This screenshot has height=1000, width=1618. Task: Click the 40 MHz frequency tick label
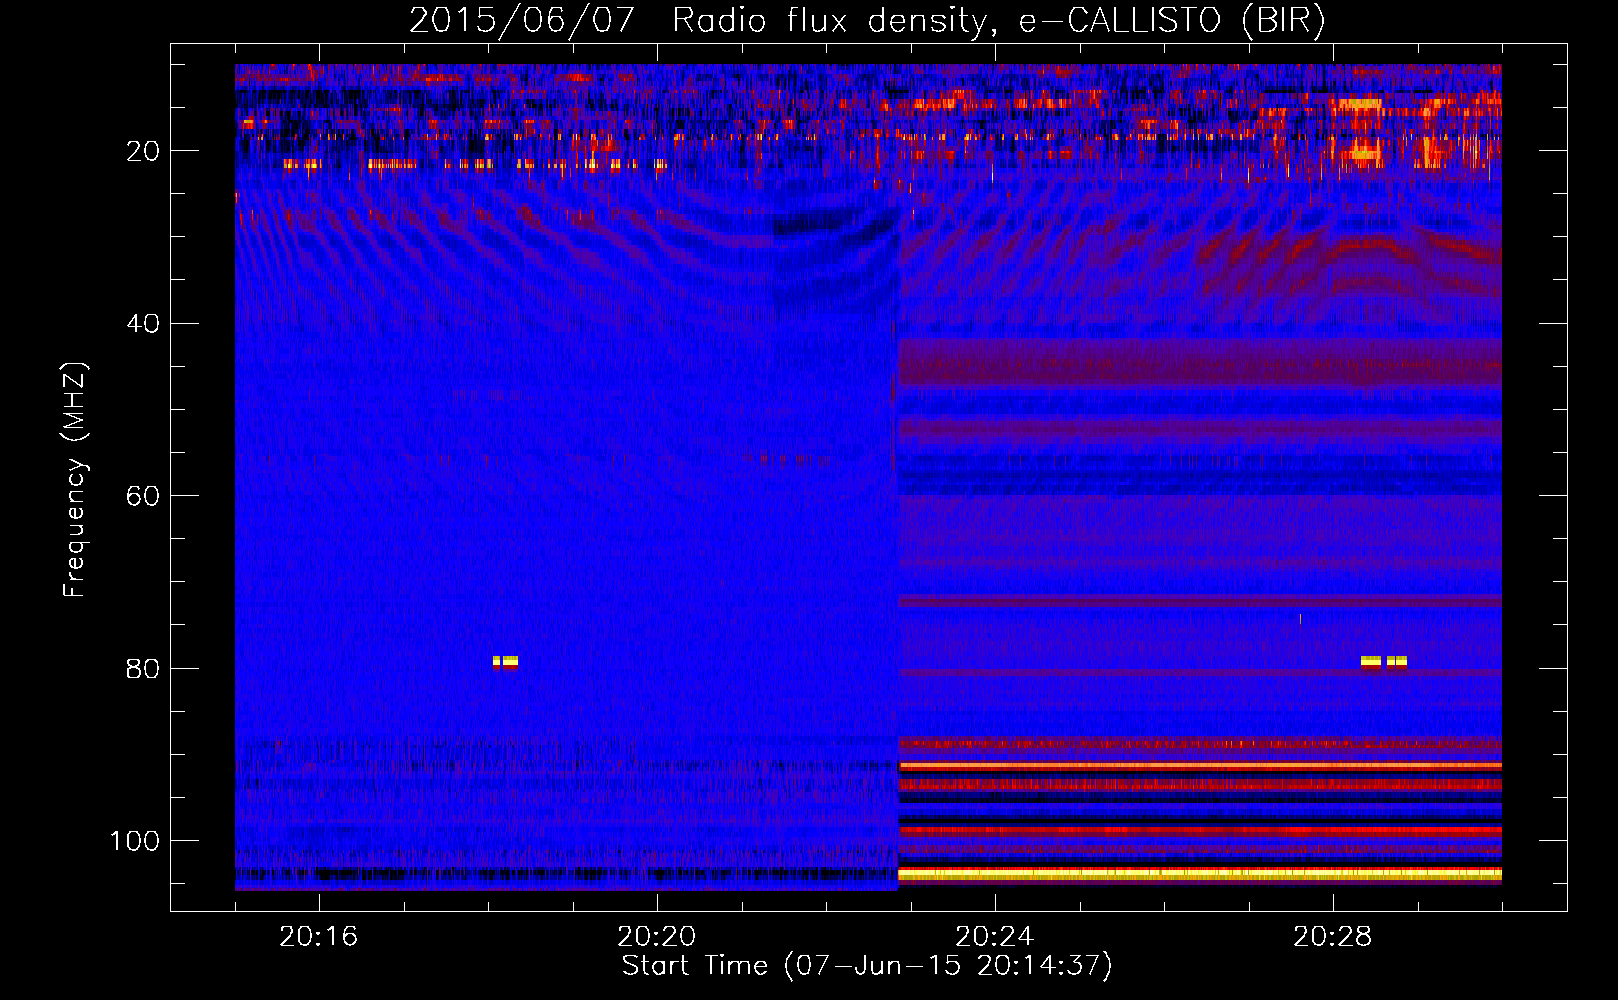143,324
